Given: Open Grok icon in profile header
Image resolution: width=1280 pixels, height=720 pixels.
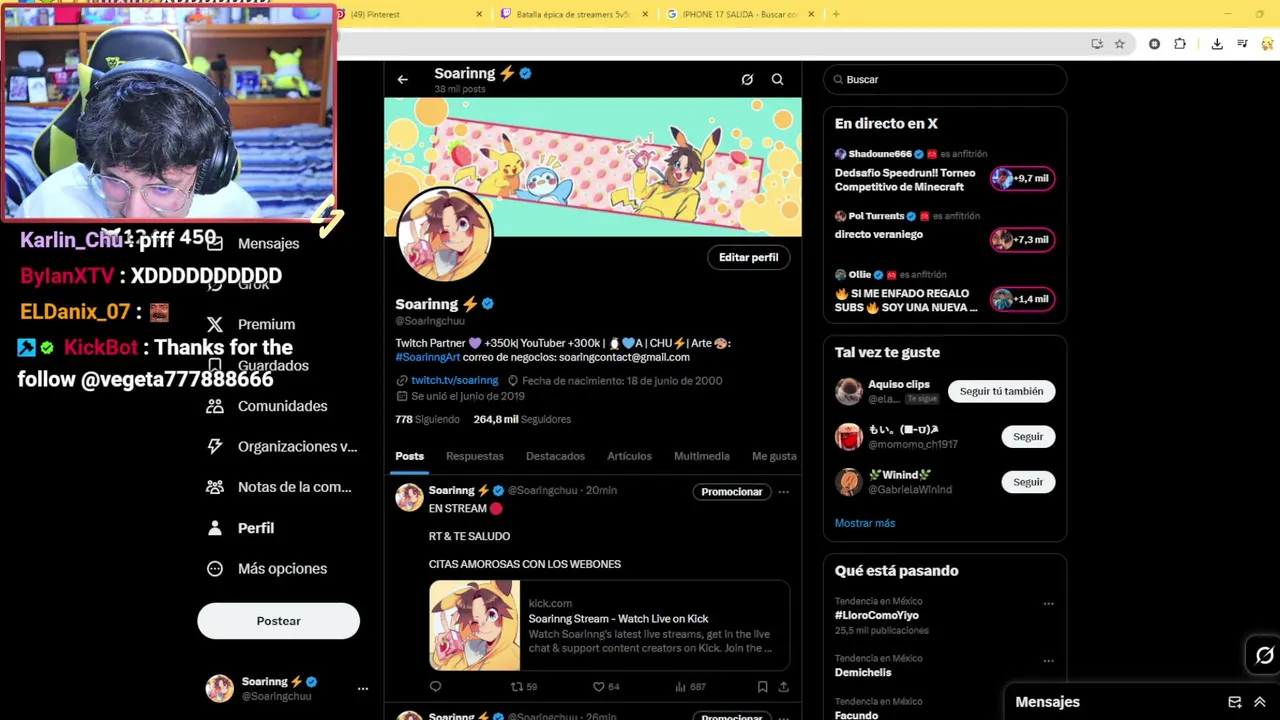Looking at the screenshot, I should [x=747, y=80].
